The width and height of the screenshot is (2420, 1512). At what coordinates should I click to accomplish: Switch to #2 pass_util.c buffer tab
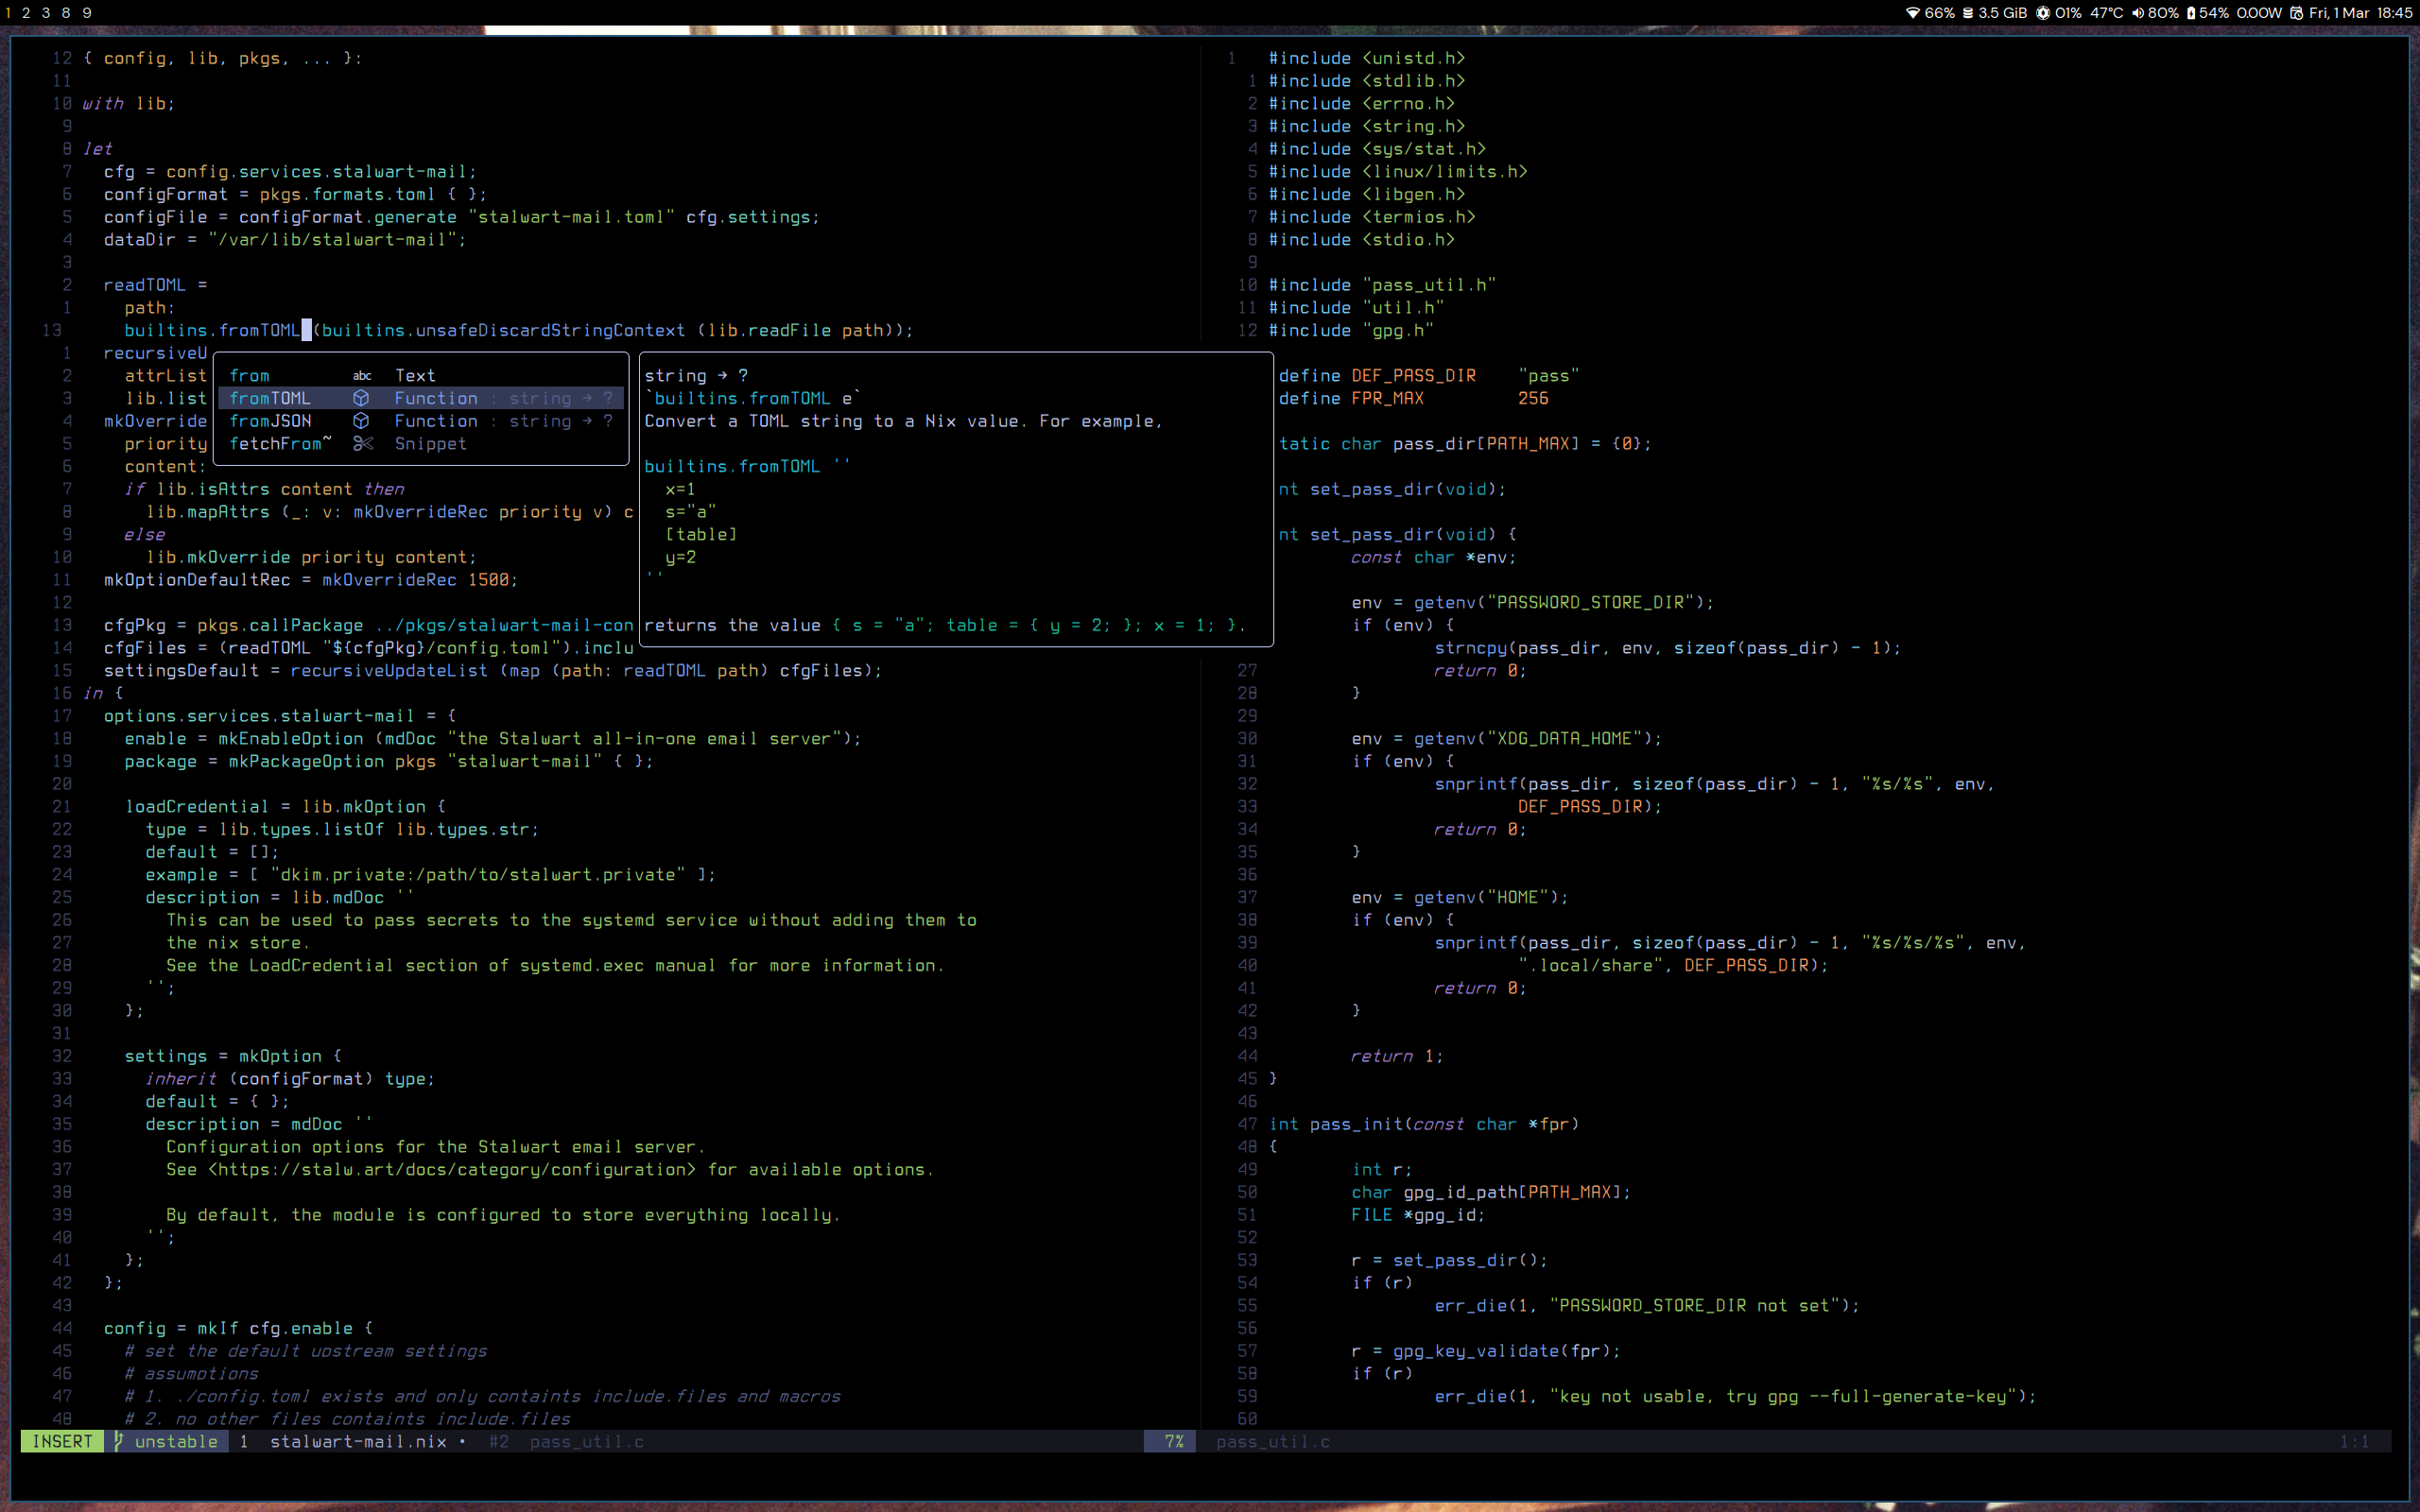click(x=566, y=1441)
